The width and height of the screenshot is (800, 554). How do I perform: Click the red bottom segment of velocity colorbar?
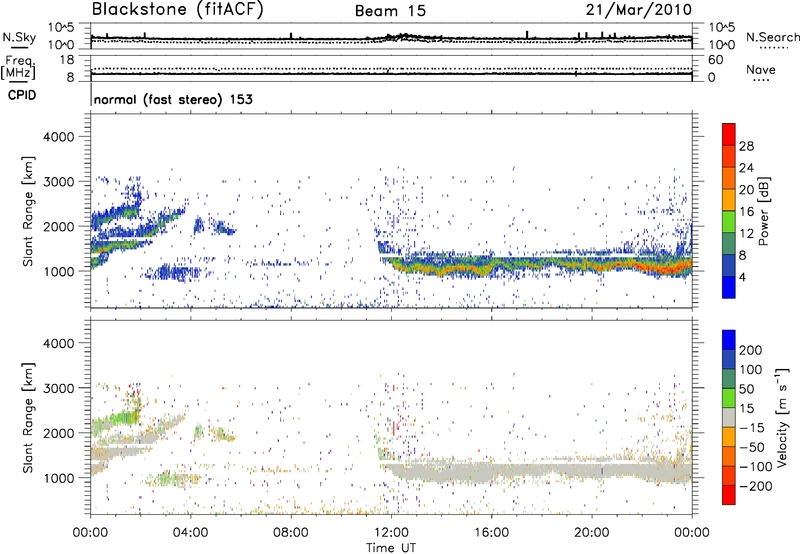pyautogui.click(x=729, y=495)
